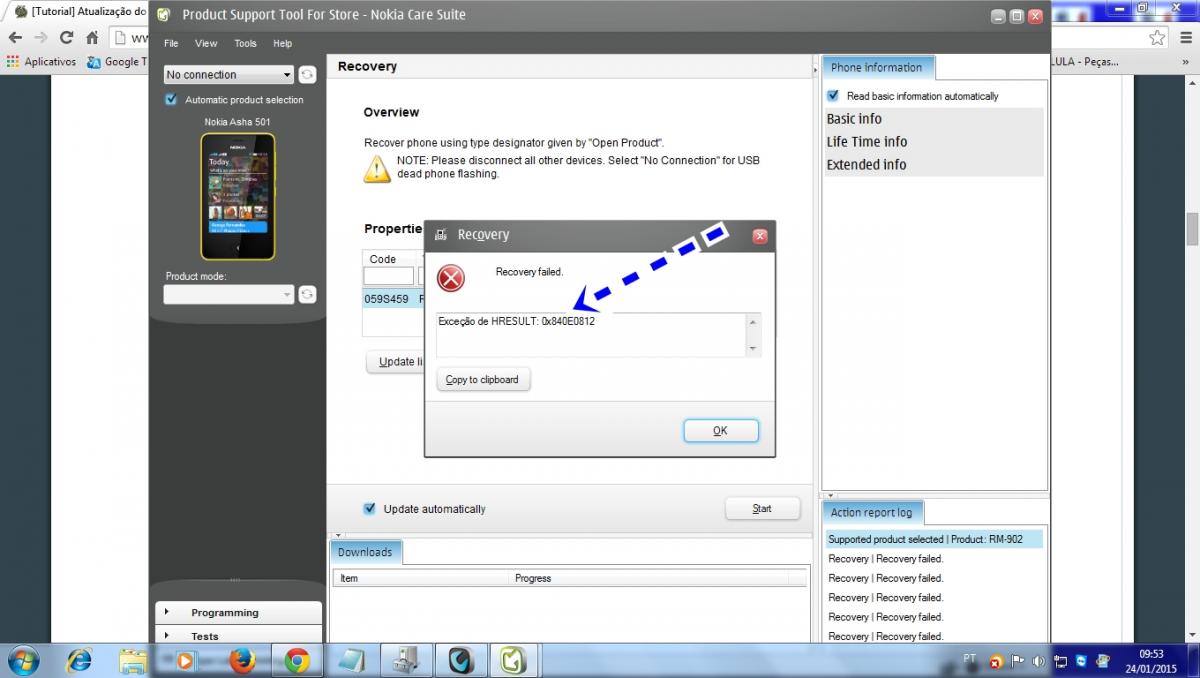Click the yellow warning note icon
This screenshot has width=1200, height=678.
(x=376, y=169)
